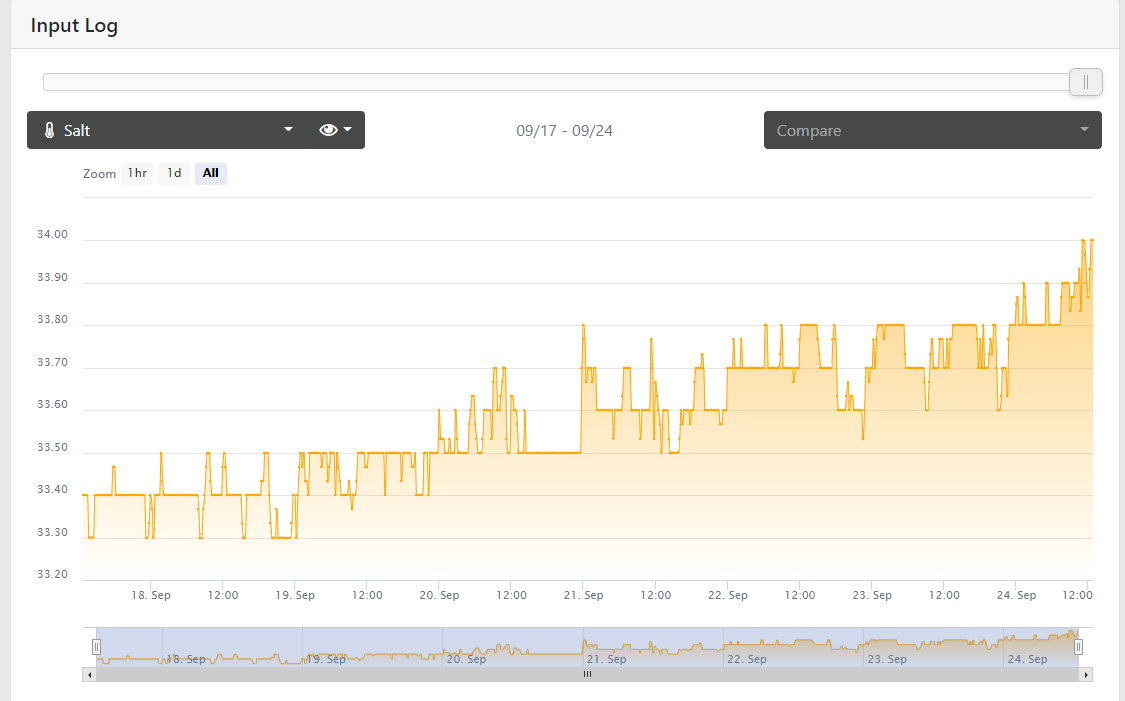Click the 19. Sep x-axis label
This screenshot has width=1125, height=701.
point(295,596)
